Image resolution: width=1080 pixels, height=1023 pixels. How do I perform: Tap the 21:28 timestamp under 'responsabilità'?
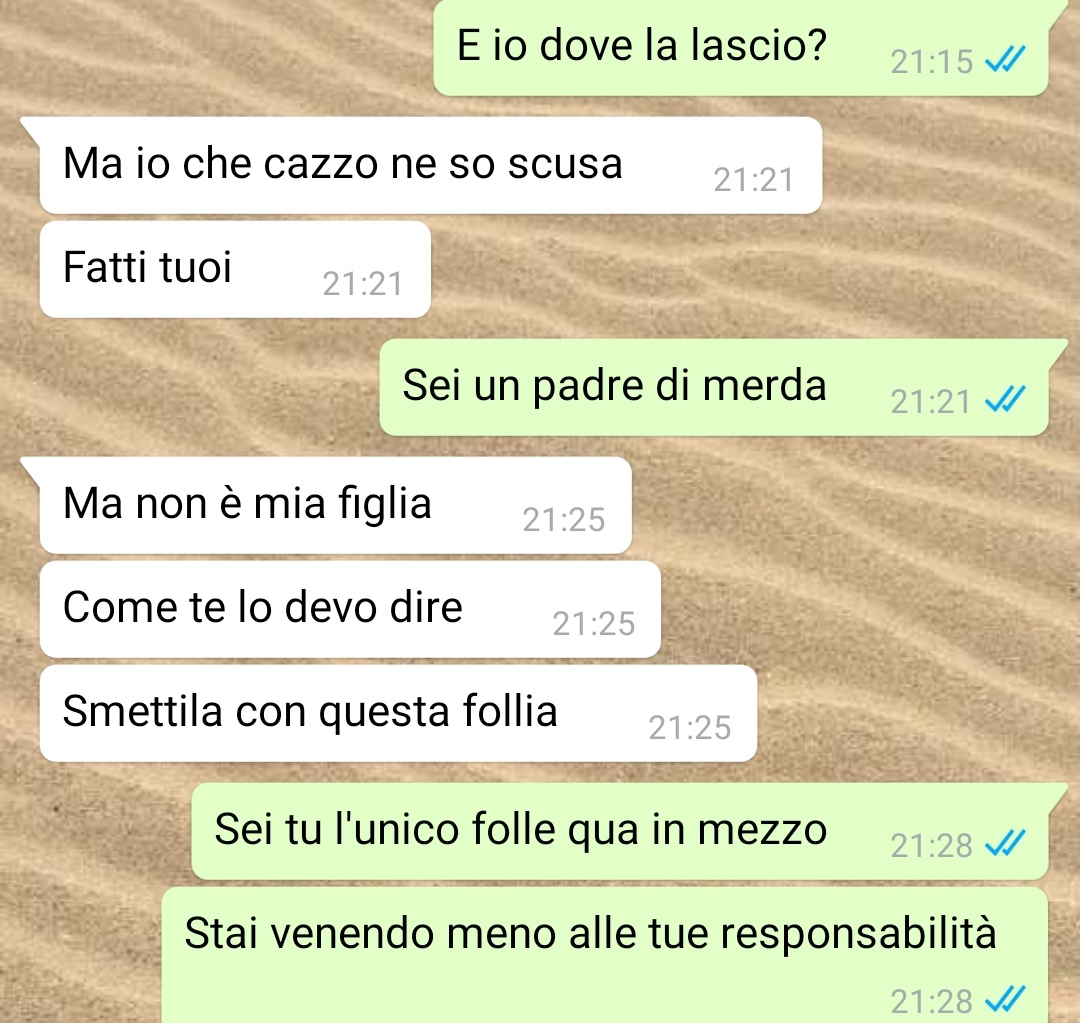click(x=931, y=1002)
